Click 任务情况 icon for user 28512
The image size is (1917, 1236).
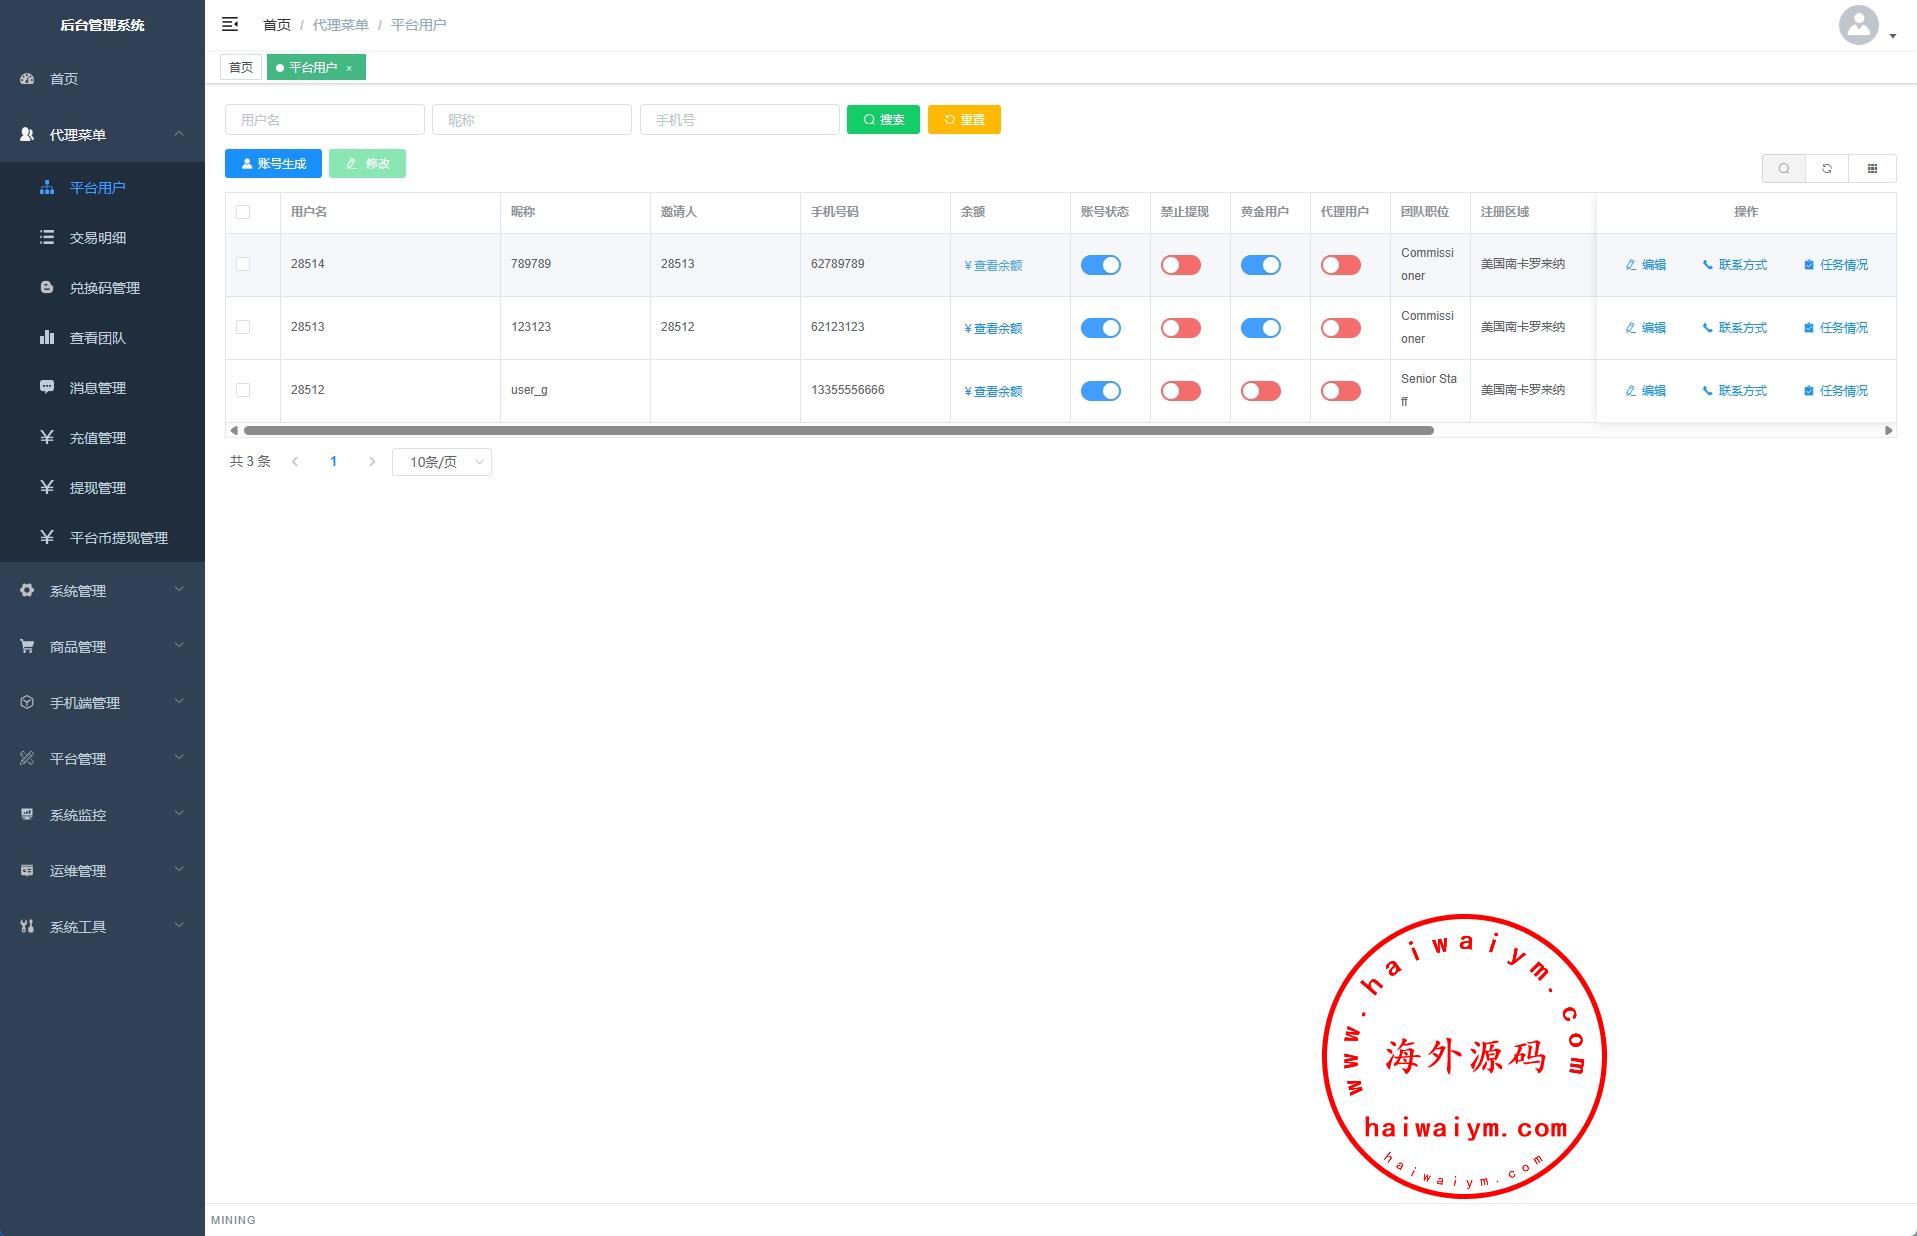tap(1808, 391)
